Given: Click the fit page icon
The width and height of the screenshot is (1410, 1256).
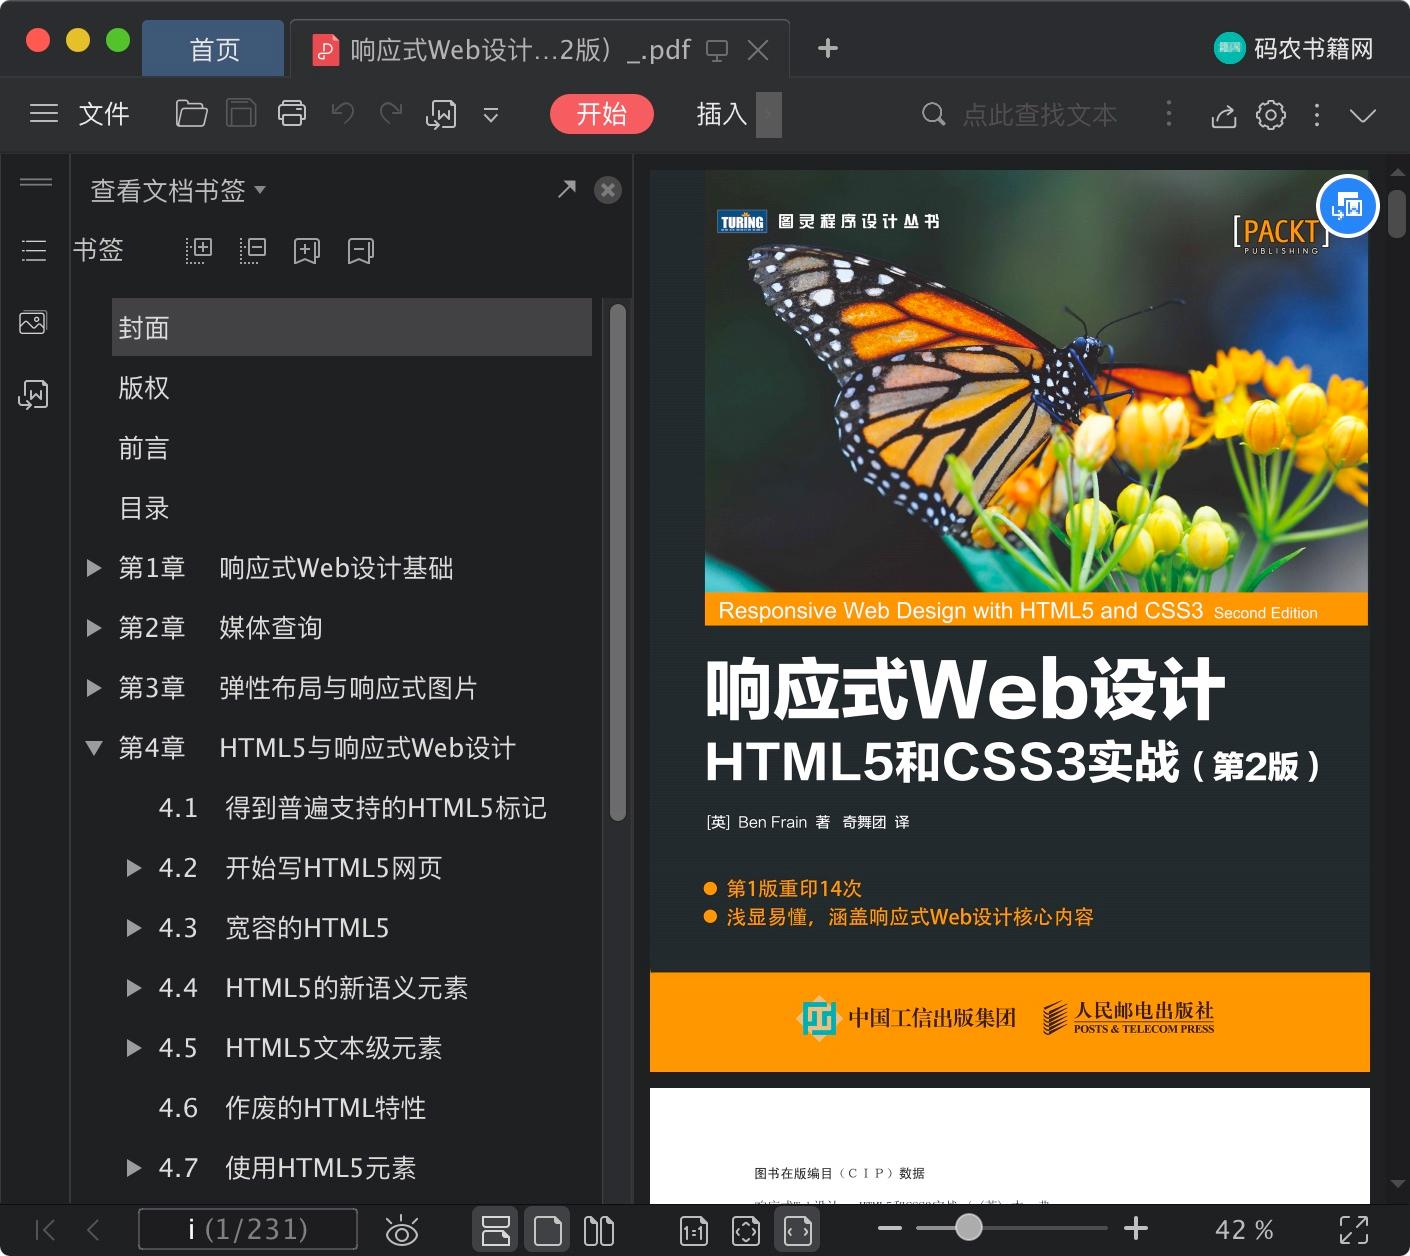Looking at the screenshot, I should [x=746, y=1230].
